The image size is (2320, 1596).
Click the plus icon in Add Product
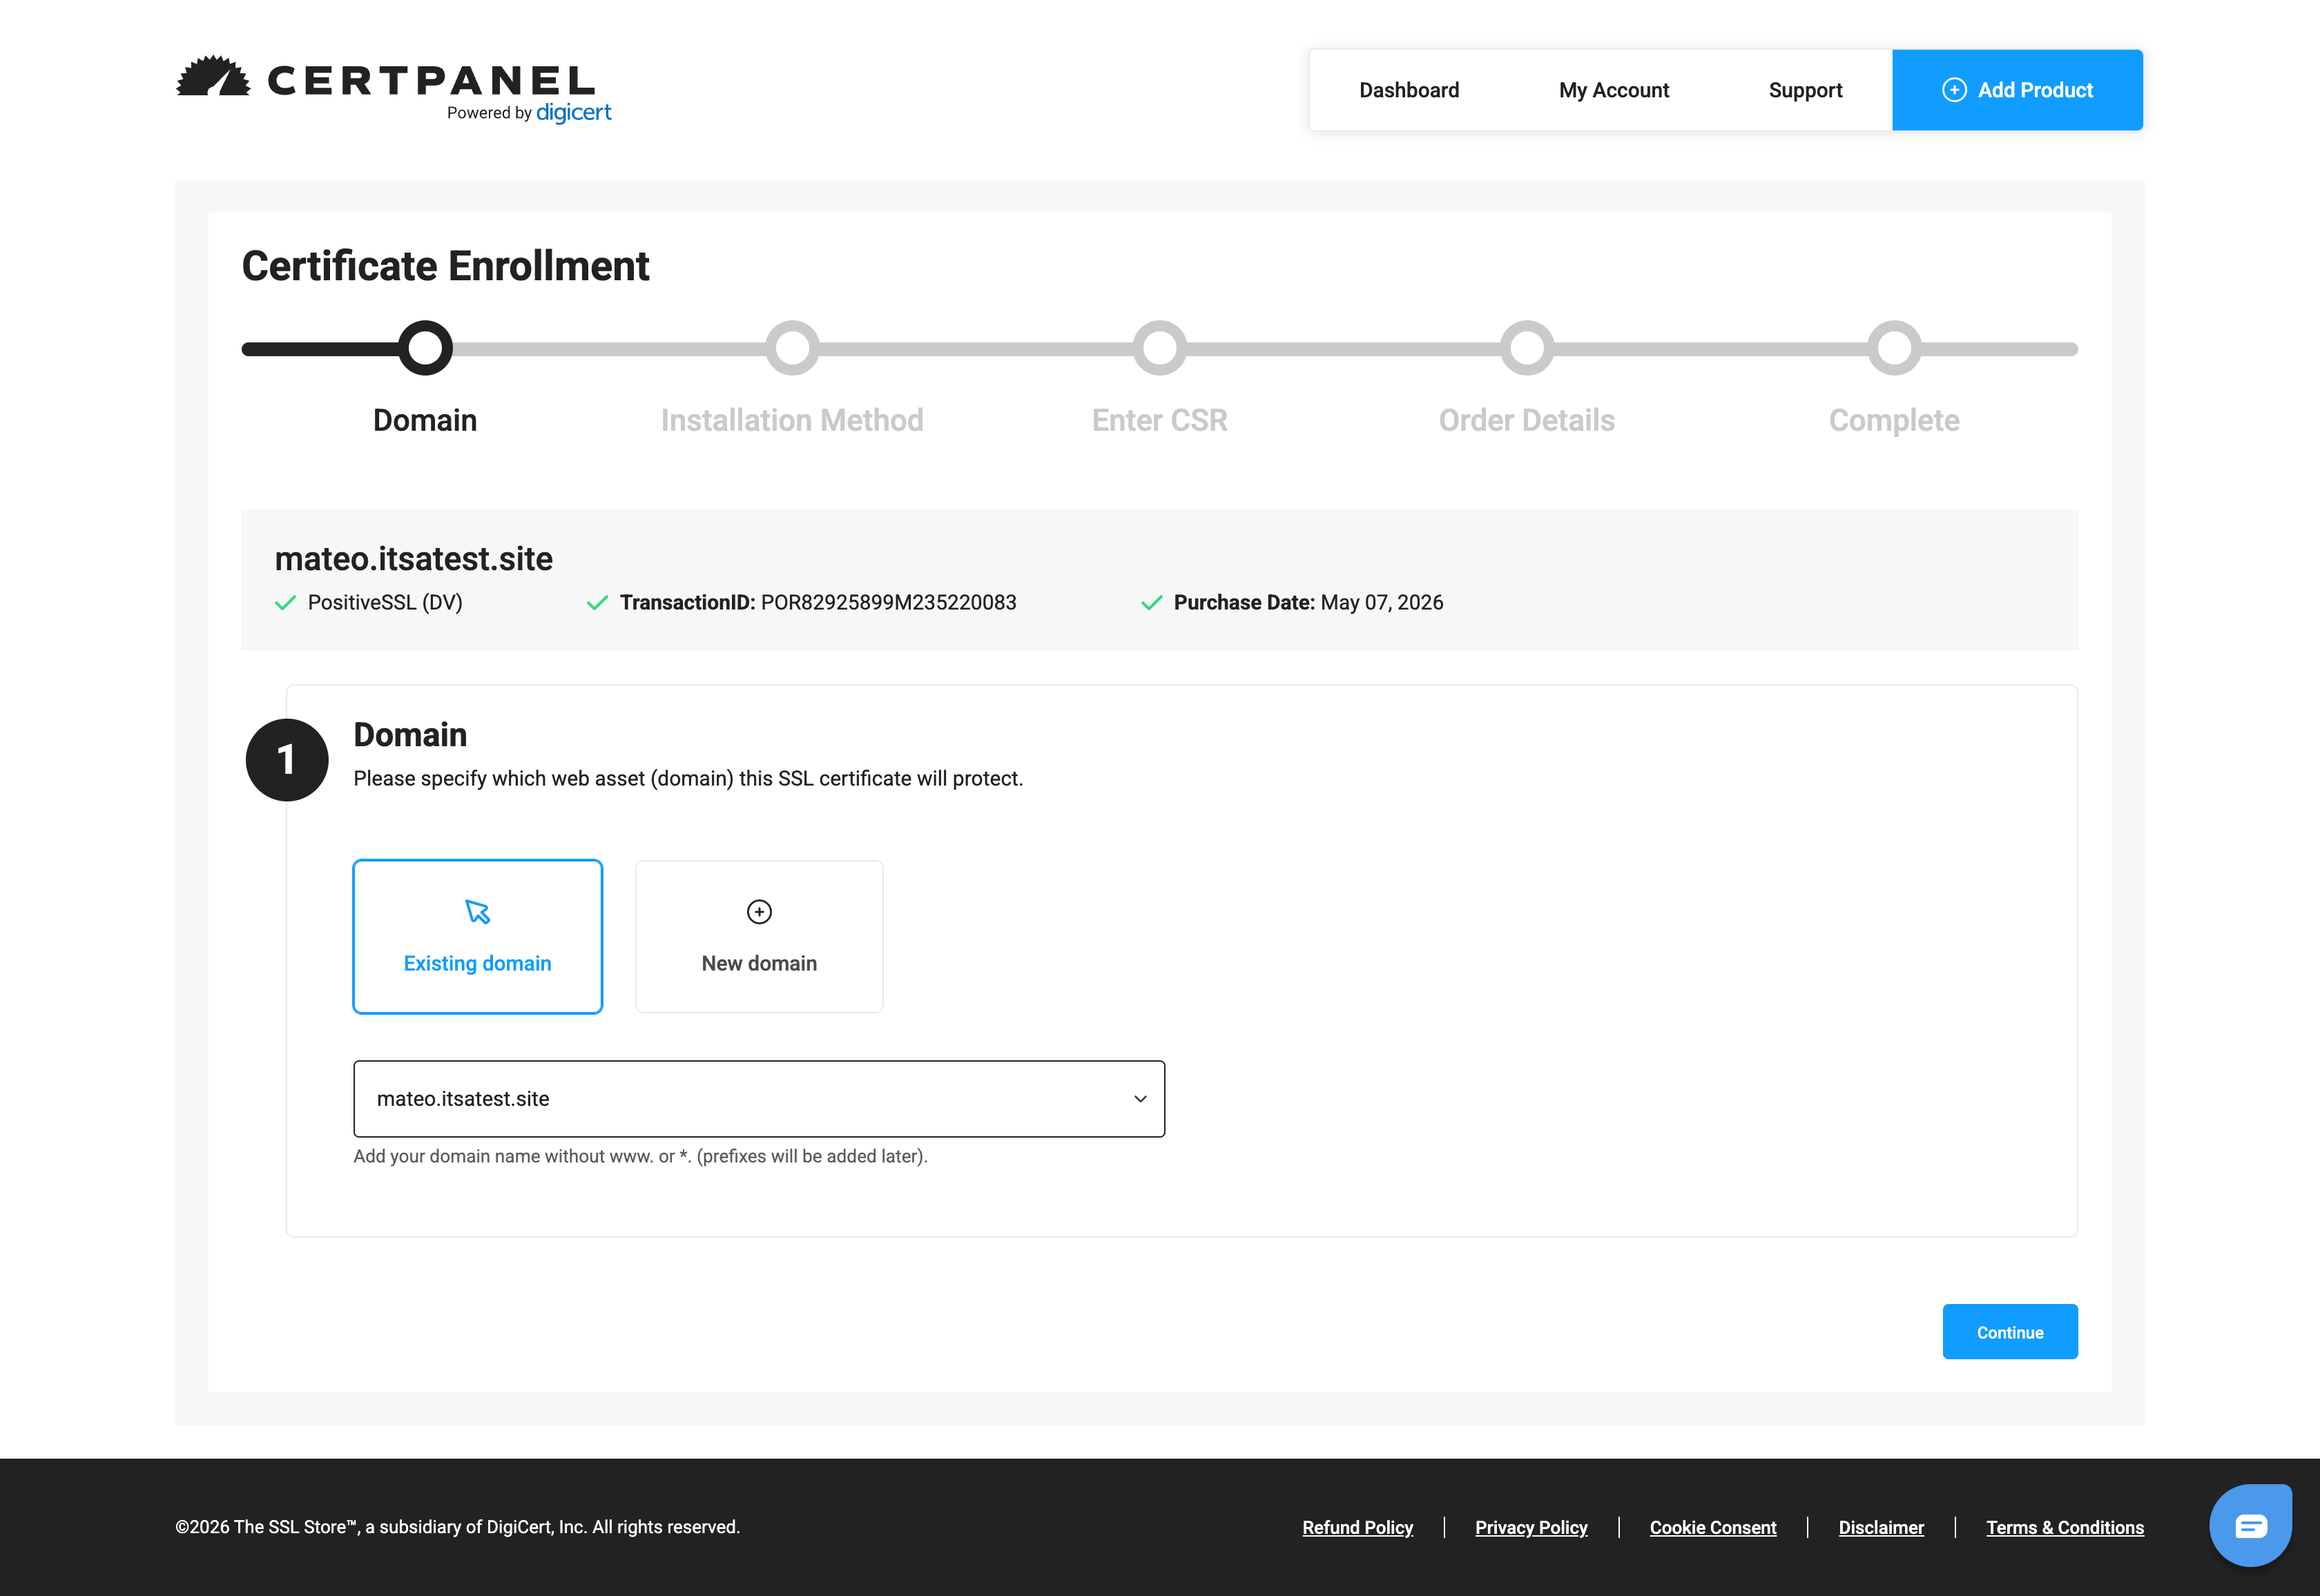click(x=1954, y=90)
